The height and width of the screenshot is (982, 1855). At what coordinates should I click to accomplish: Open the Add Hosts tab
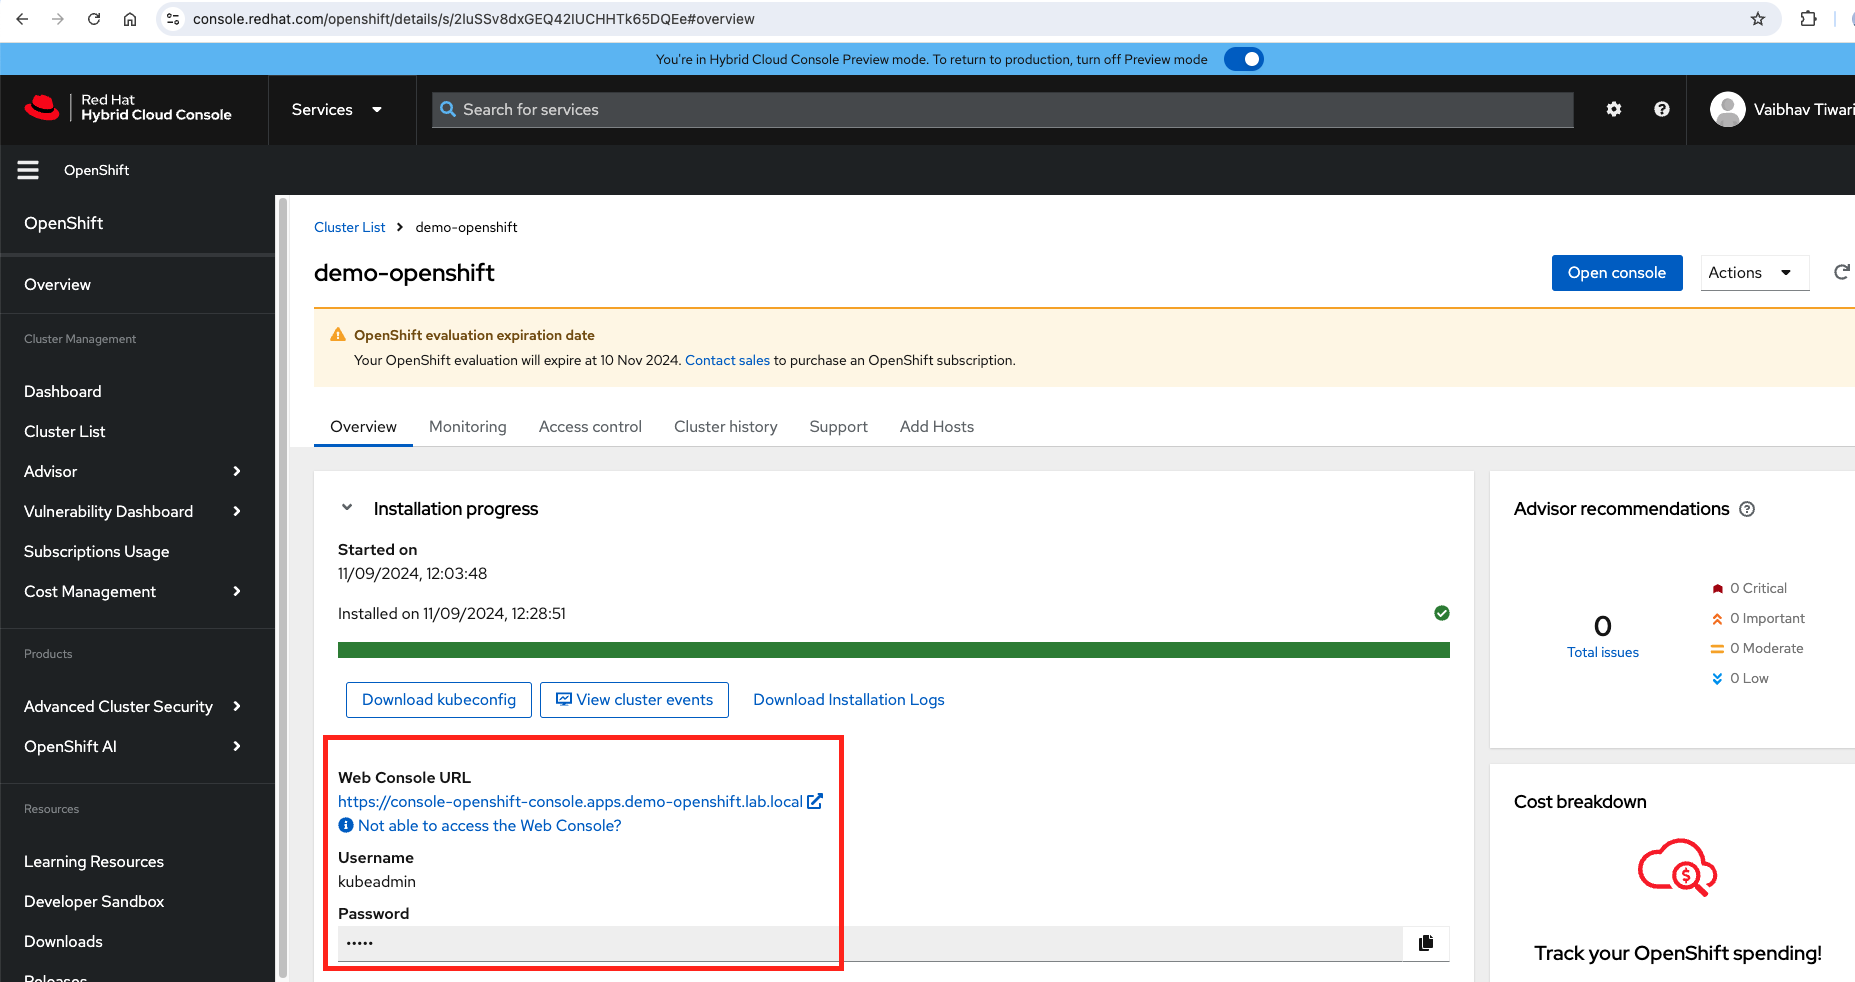coord(937,426)
